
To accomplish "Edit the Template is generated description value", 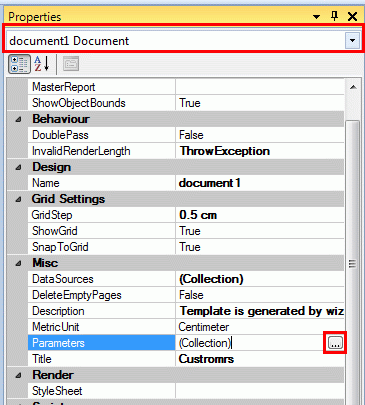I will coord(260,311).
